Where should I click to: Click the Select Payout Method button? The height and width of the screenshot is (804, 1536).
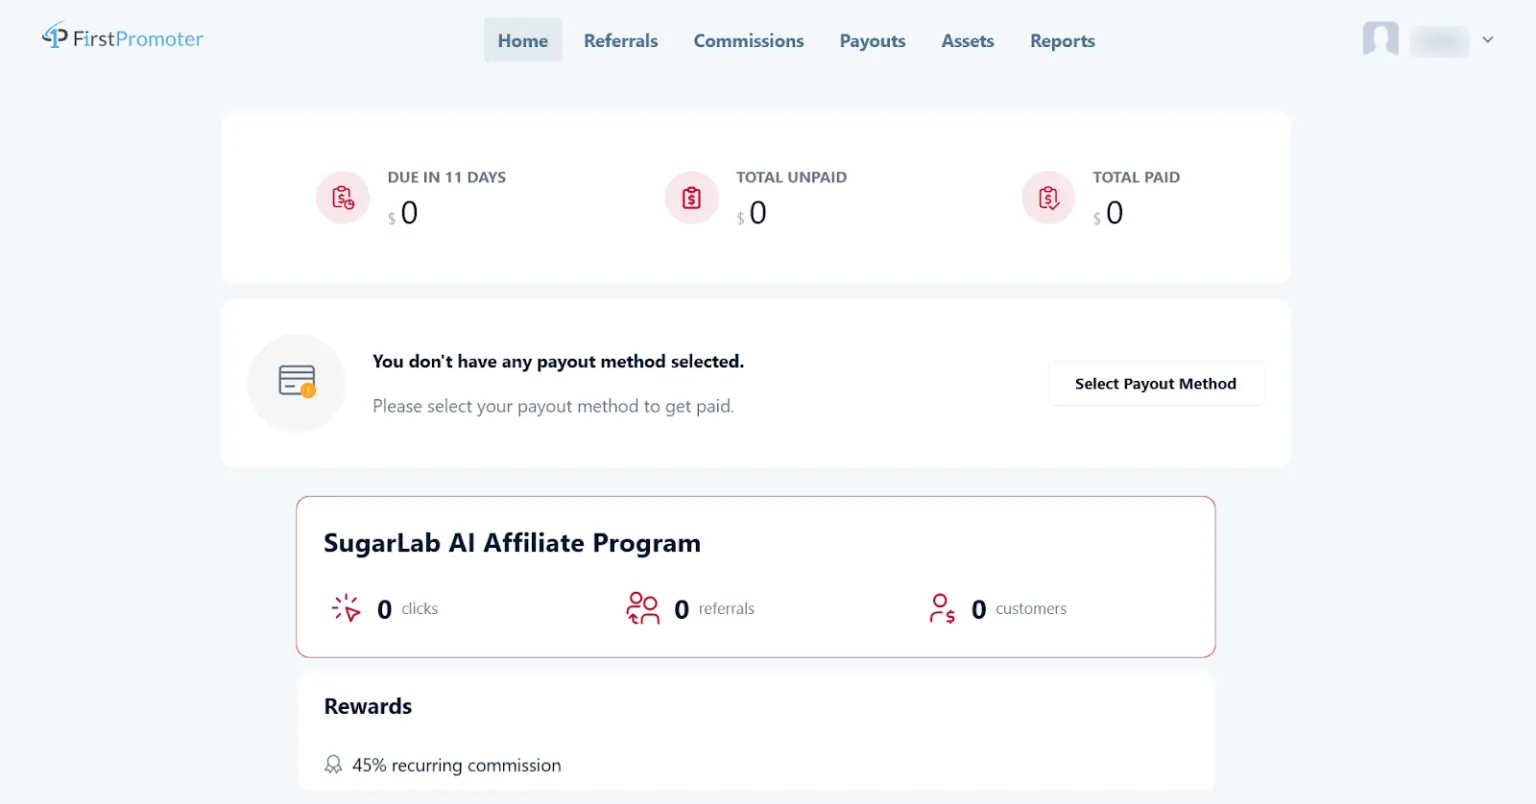pyautogui.click(x=1156, y=383)
